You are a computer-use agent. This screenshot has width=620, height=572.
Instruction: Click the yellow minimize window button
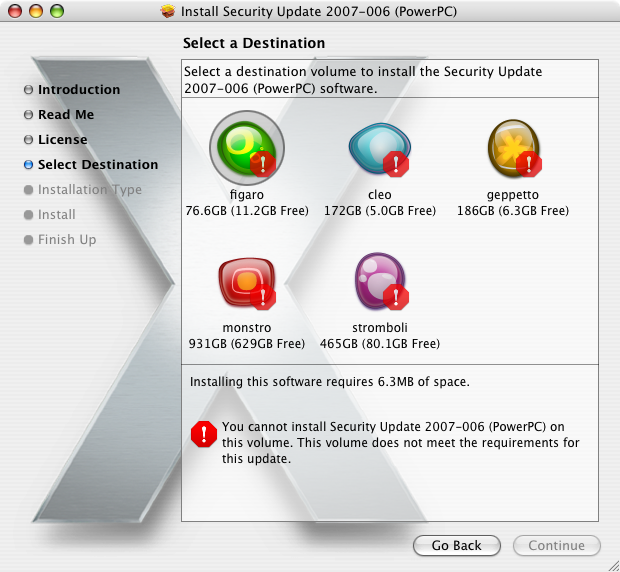[x=36, y=11]
